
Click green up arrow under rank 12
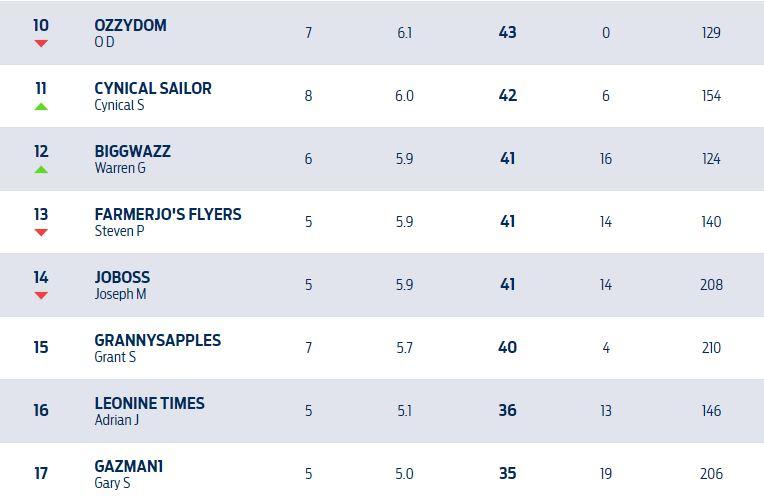coord(41,170)
